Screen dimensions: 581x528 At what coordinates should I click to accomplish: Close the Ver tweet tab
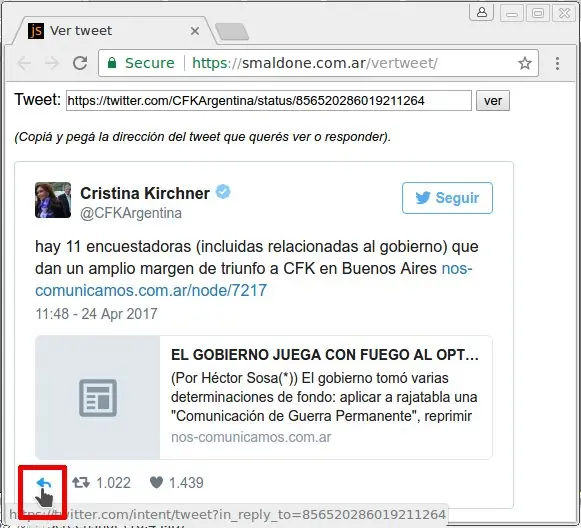point(195,31)
